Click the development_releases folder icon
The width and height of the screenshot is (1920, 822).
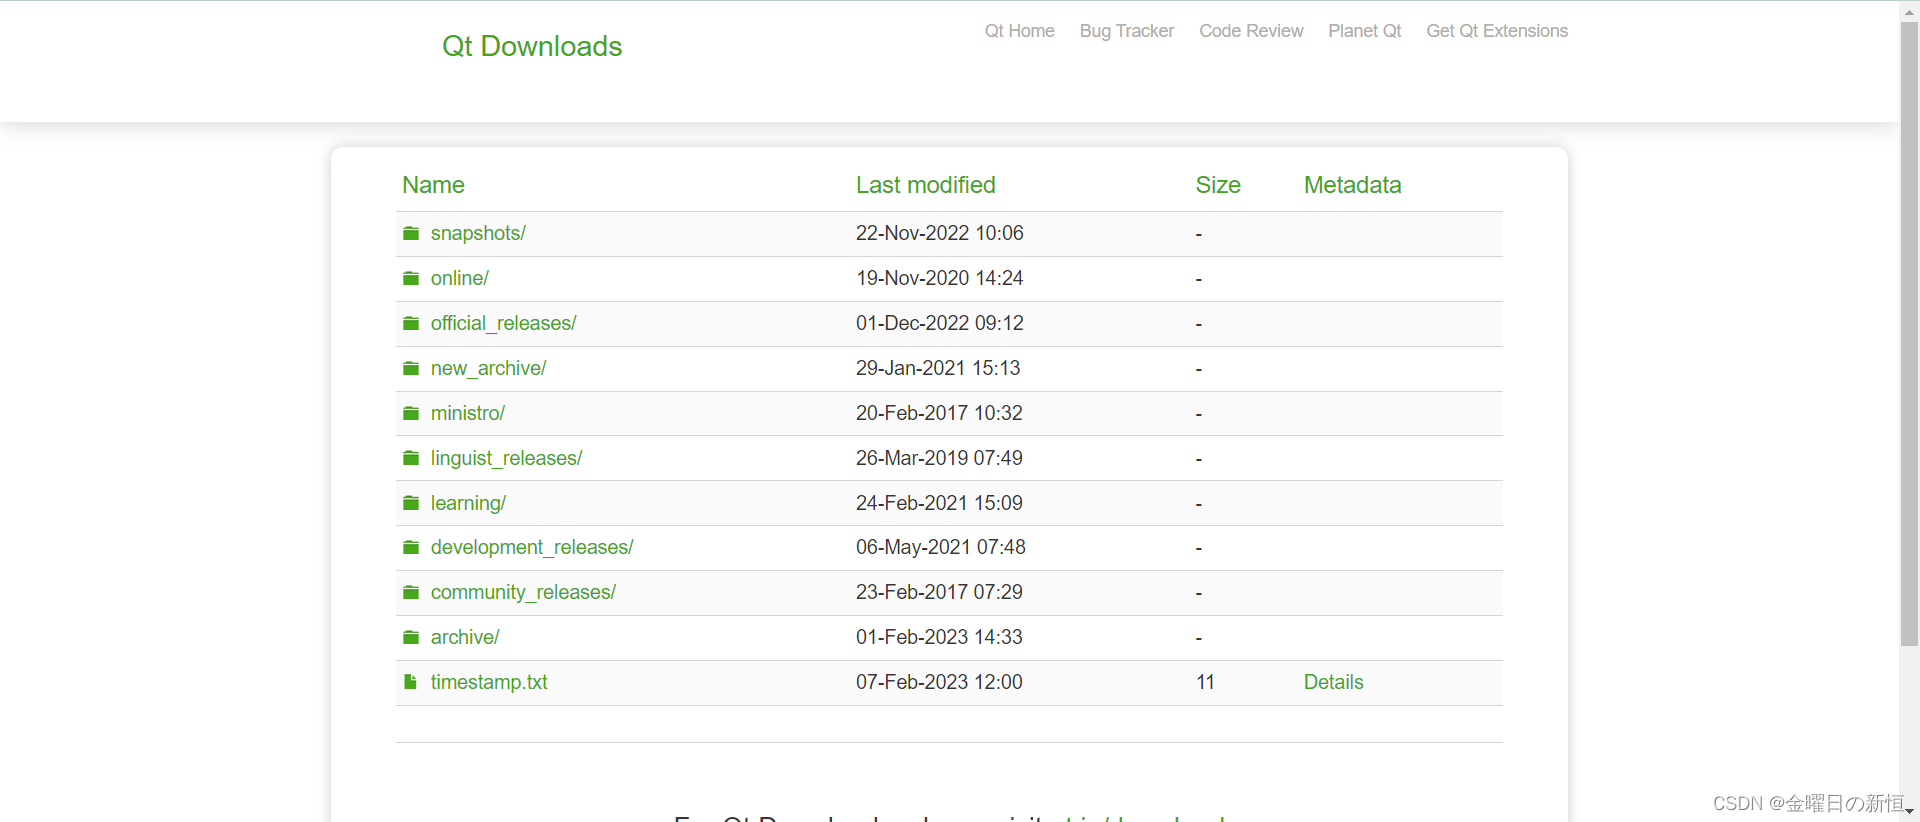[x=411, y=547]
